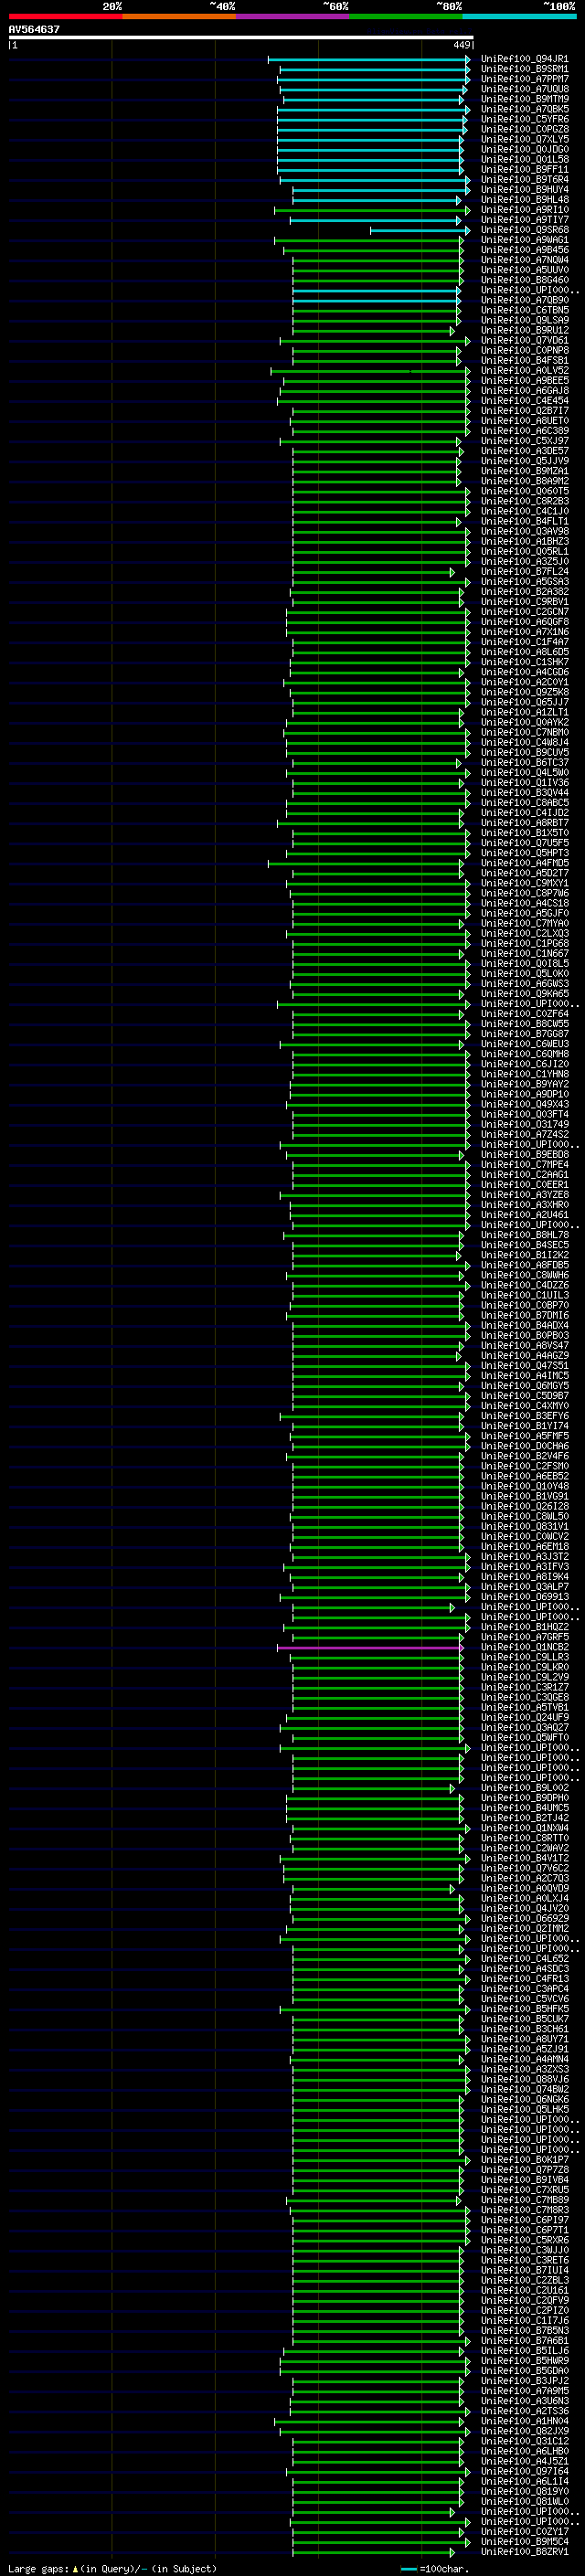This screenshot has height=2576, width=585.
Task: Click the UniRef100_C4E454 label
Action: click(525, 401)
